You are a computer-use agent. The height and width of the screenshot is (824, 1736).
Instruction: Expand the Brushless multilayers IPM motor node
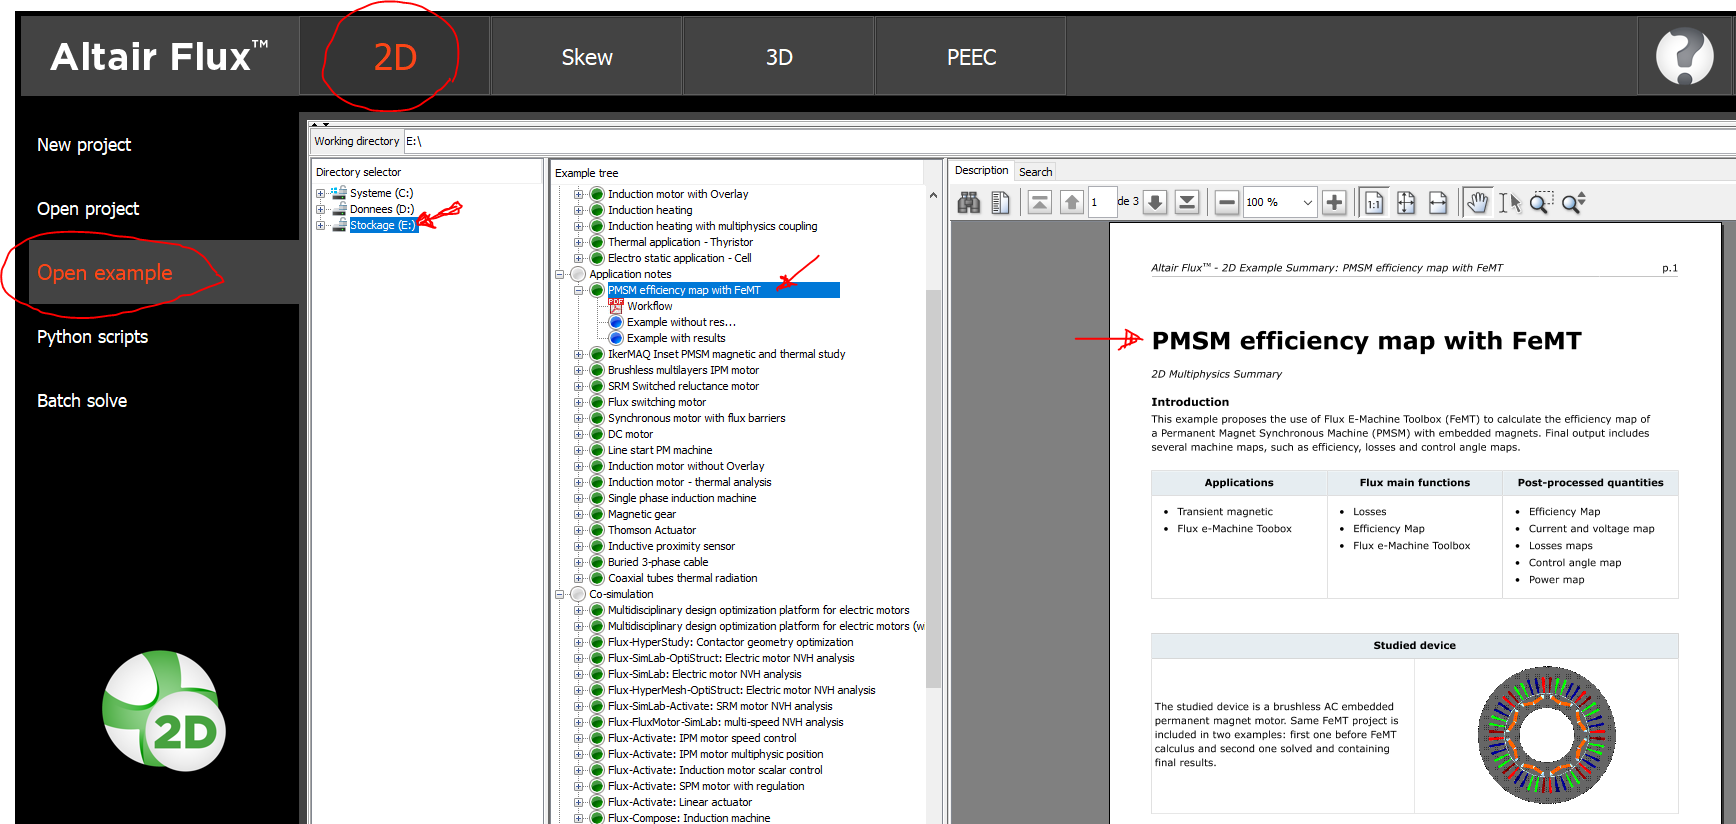tap(578, 370)
